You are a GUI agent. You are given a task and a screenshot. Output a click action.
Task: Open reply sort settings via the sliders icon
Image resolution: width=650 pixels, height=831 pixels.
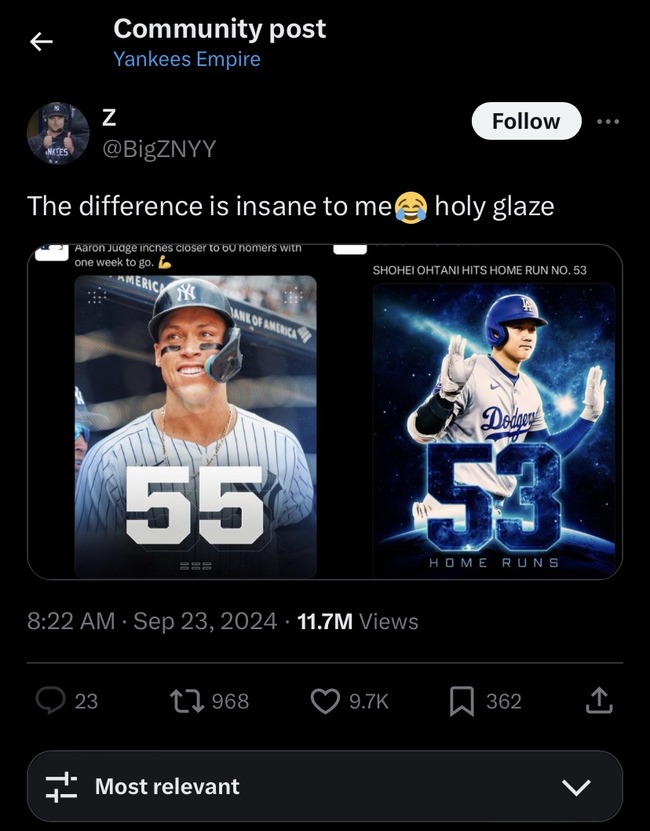(62, 787)
